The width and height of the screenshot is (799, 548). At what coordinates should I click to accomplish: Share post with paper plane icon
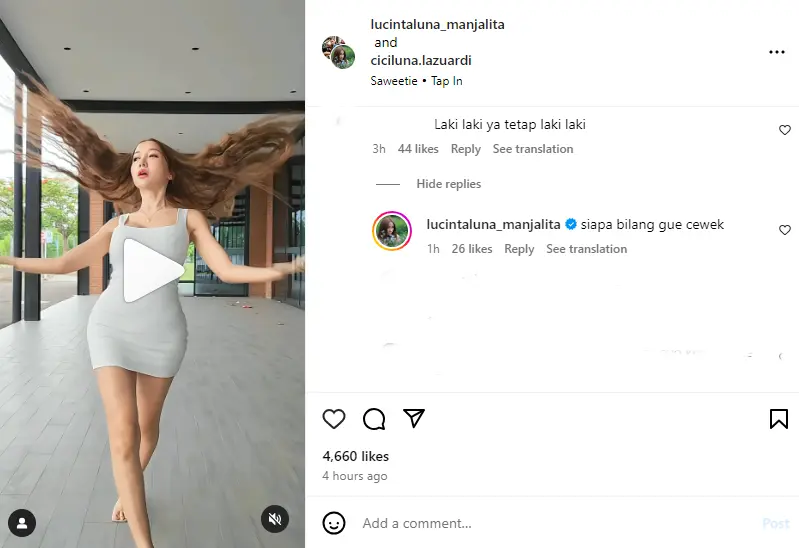point(414,418)
